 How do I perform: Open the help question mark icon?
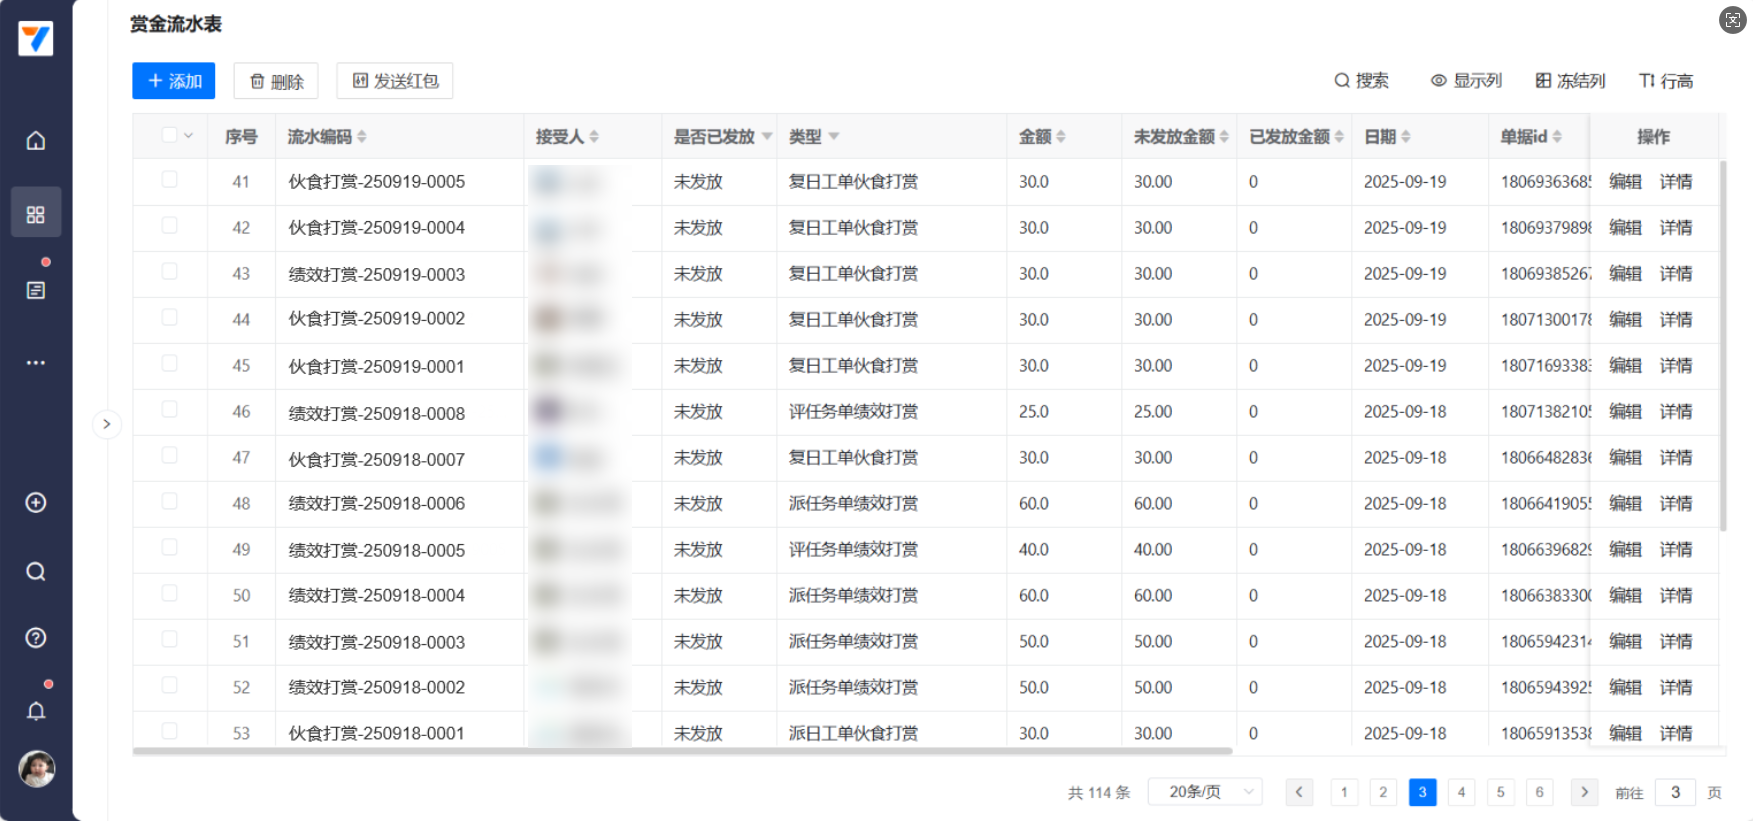(x=36, y=638)
